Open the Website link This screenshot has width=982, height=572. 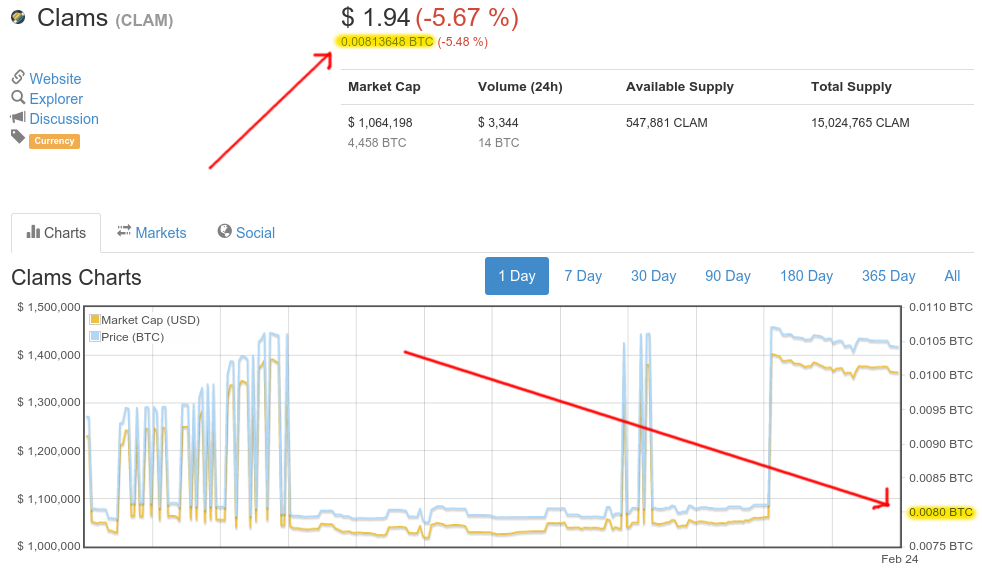point(55,79)
